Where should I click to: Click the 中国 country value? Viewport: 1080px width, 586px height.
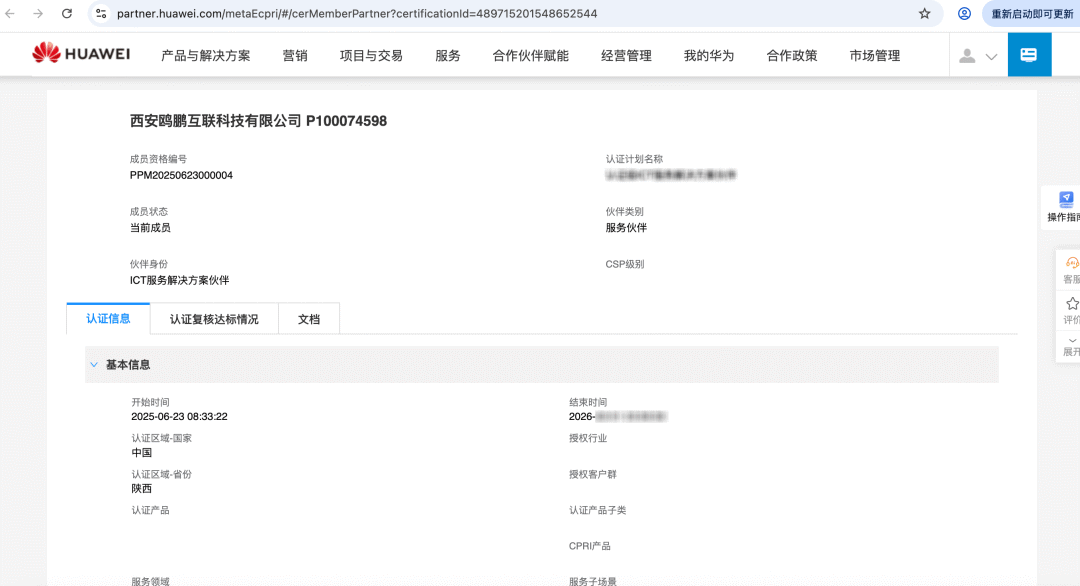pos(141,452)
